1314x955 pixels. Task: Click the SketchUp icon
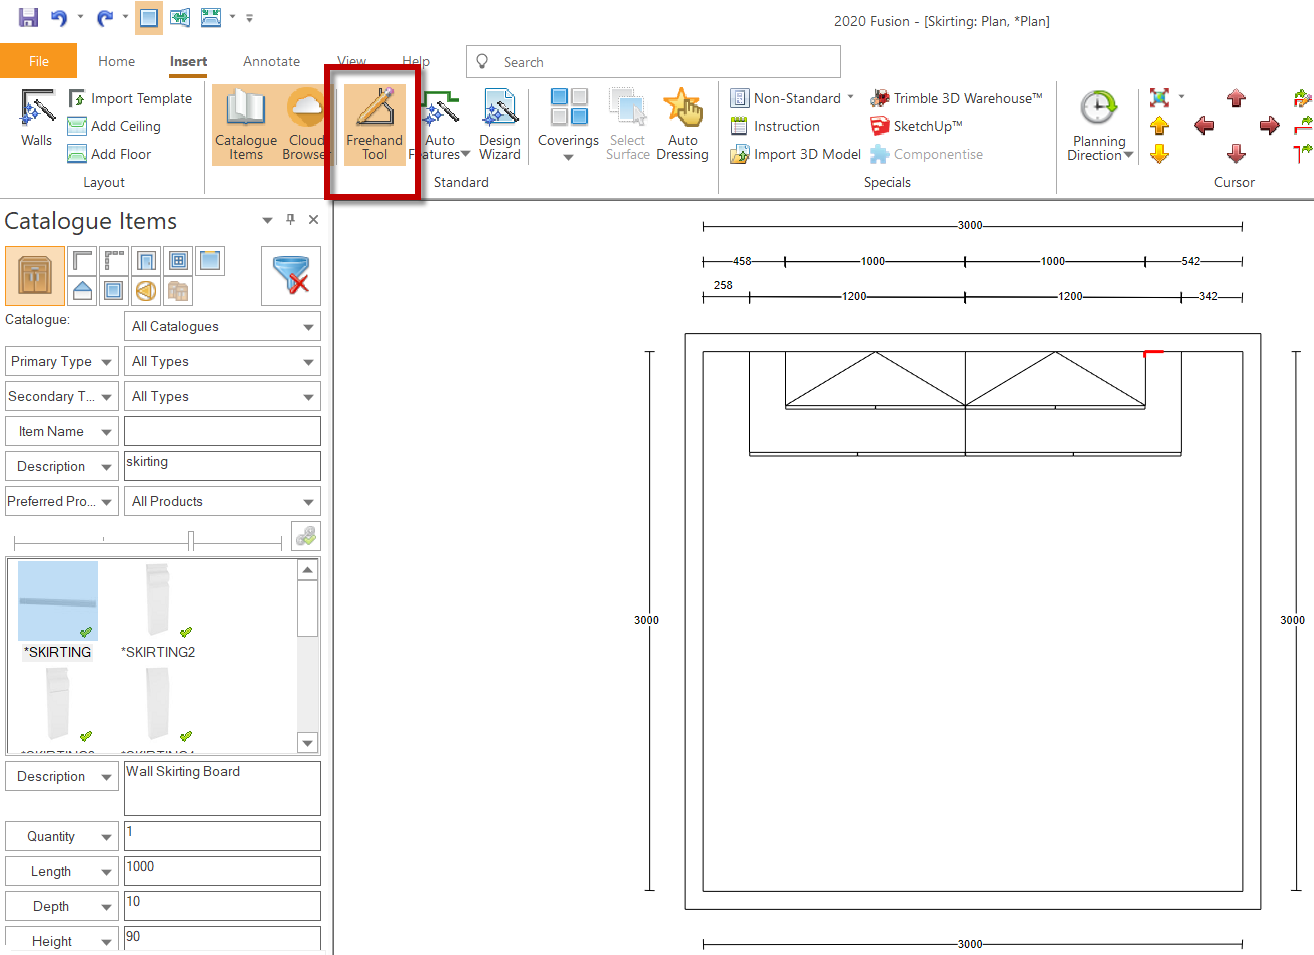pyautogui.click(x=880, y=126)
